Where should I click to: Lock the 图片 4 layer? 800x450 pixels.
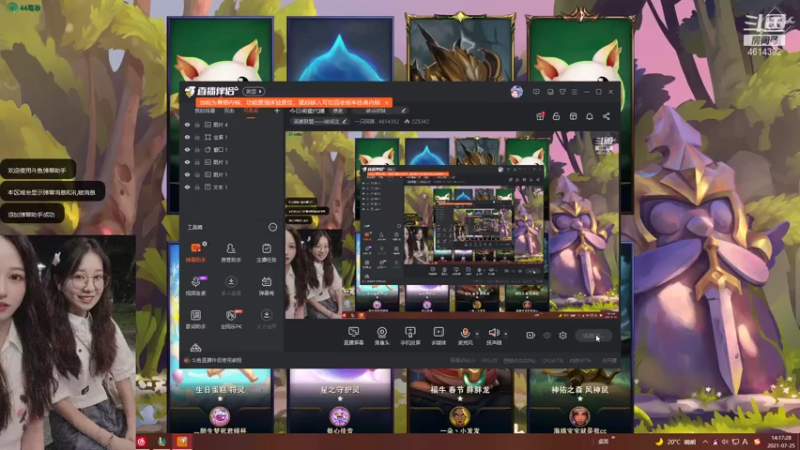click(x=197, y=124)
